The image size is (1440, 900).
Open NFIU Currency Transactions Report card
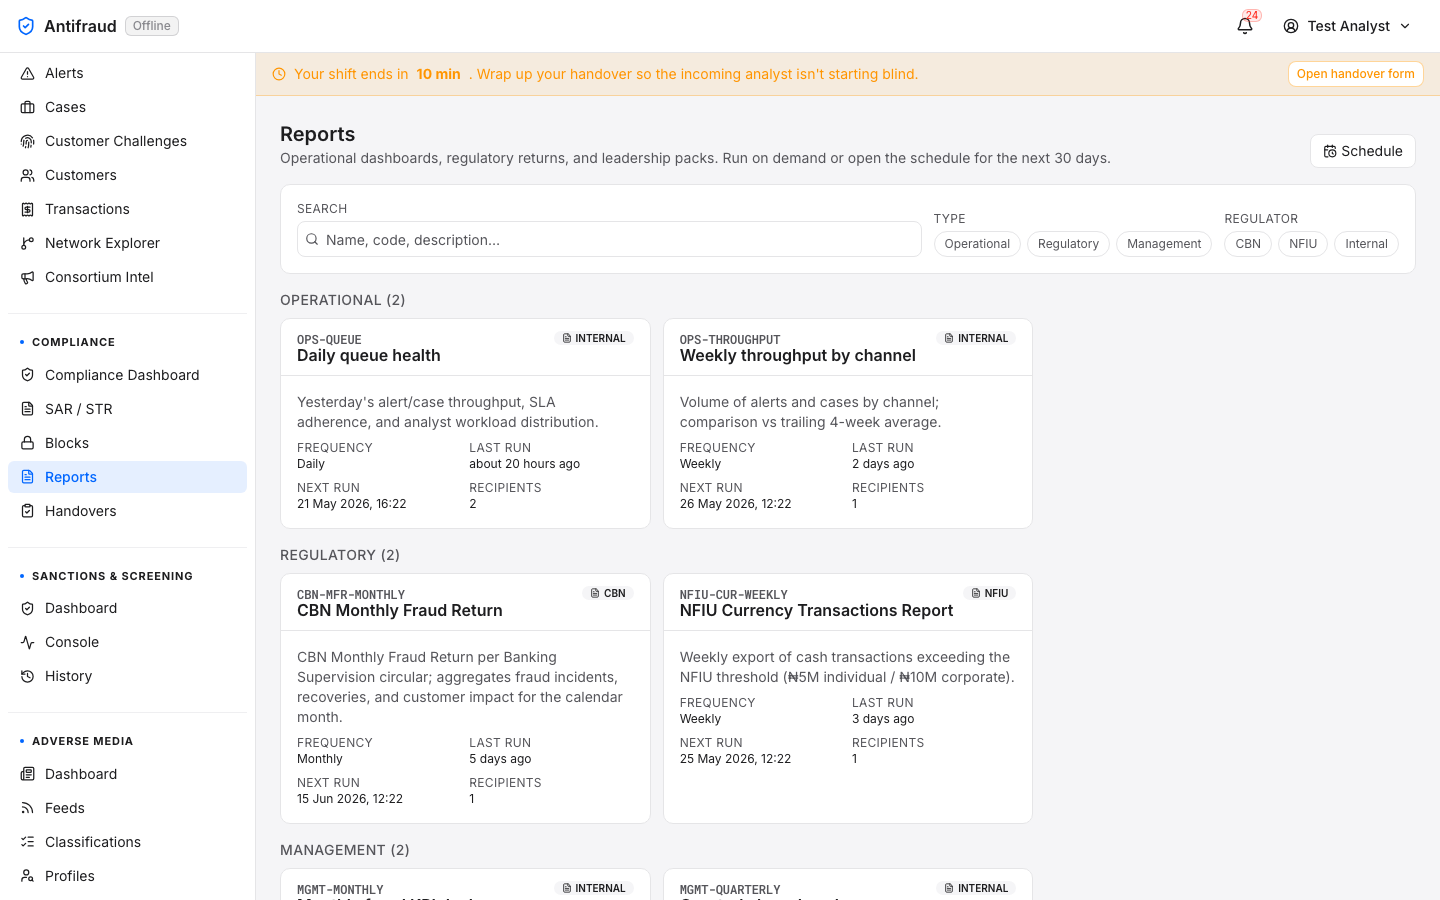(847, 699)
